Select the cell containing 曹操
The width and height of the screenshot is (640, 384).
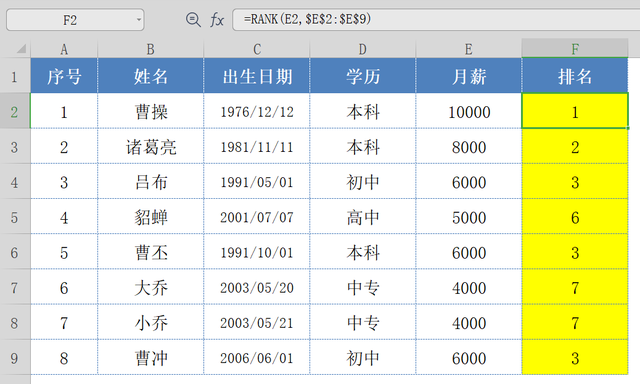(x=151, y=111)
